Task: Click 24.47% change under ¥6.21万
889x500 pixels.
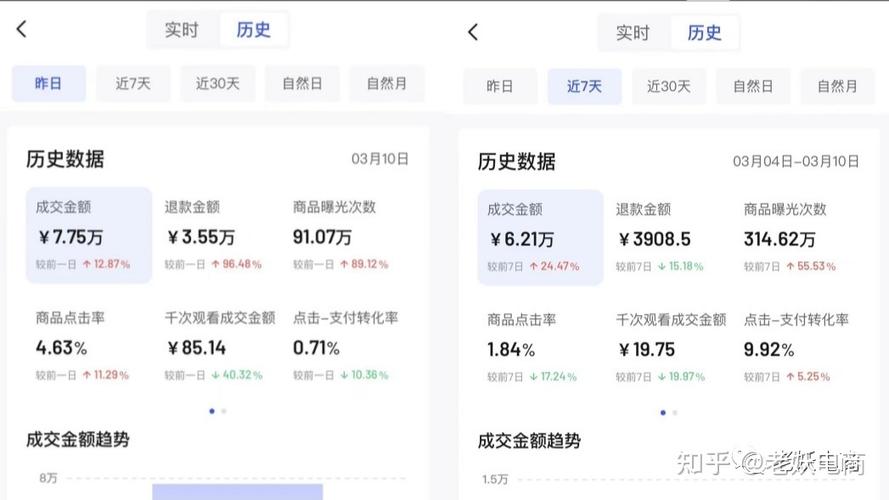Action: (554, 266)
